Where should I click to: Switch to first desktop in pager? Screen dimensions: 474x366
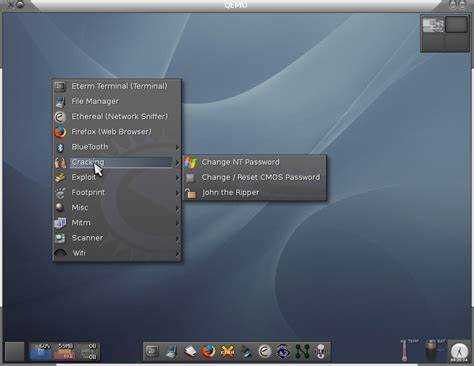click(x=433, y=24)
